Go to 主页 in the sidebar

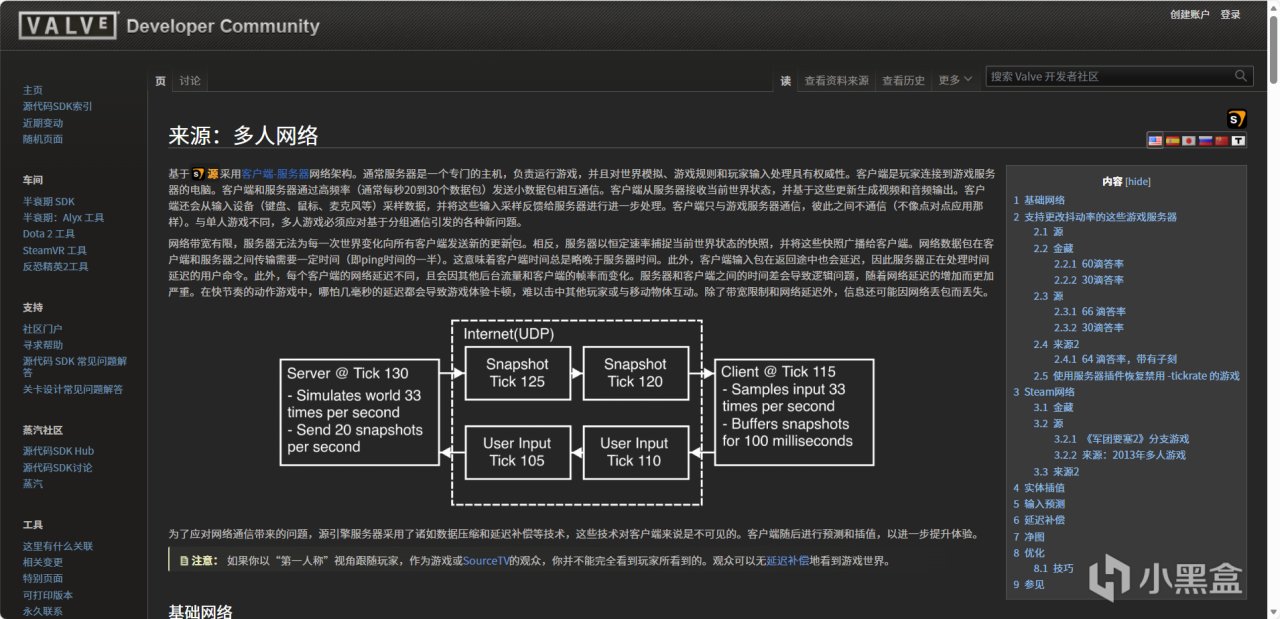point(33,90)
